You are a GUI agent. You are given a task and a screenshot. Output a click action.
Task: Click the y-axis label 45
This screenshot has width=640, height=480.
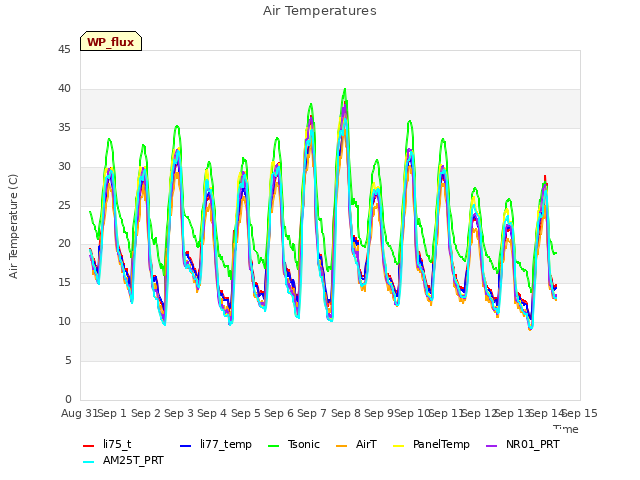click(x=64, y=50)
